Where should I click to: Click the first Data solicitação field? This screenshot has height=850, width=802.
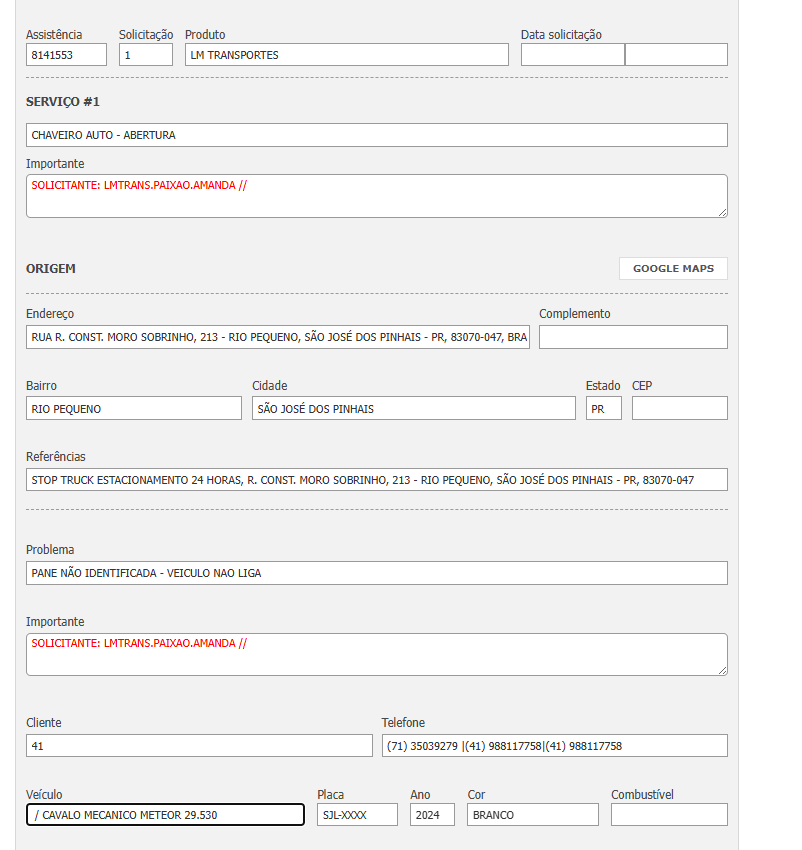tap(572, 55)
